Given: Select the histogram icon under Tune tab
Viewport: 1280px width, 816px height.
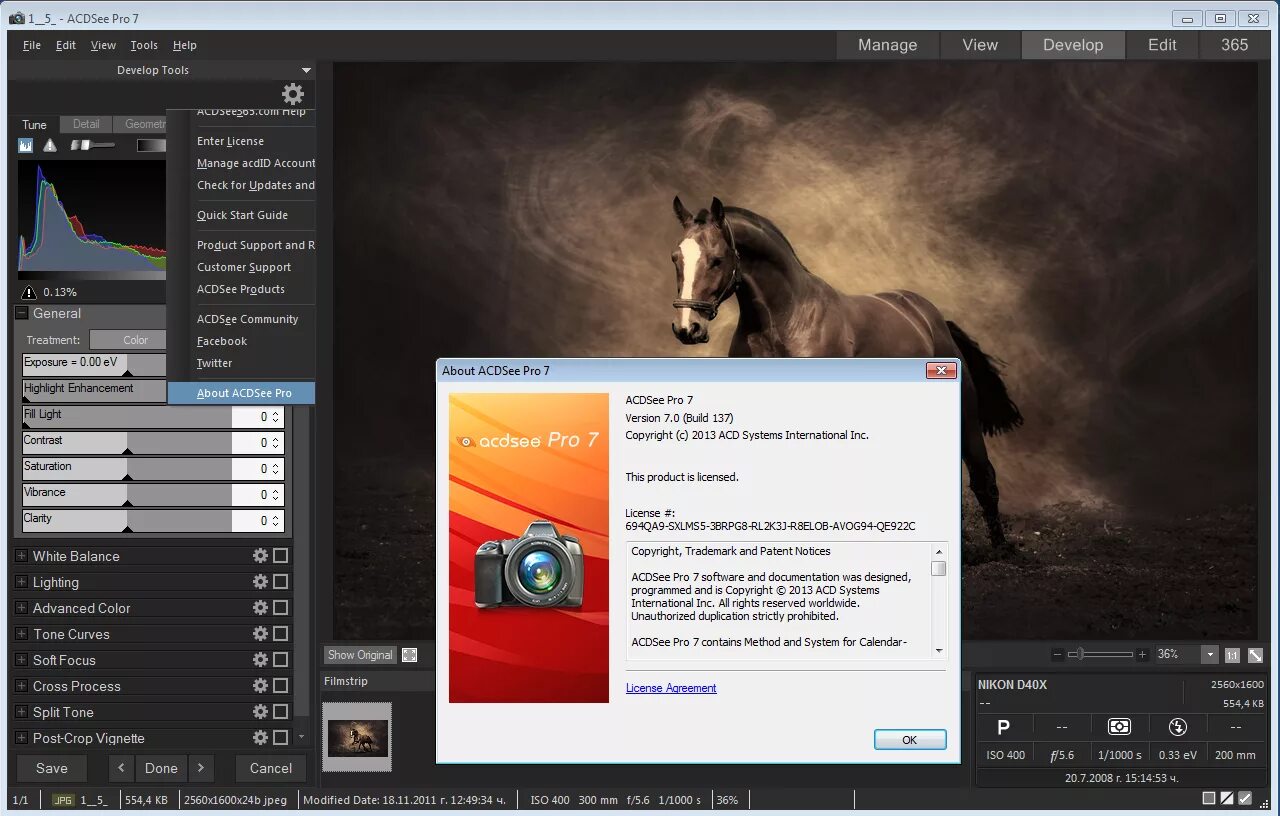Looking at the screenshot, I should tap(25, 145).
